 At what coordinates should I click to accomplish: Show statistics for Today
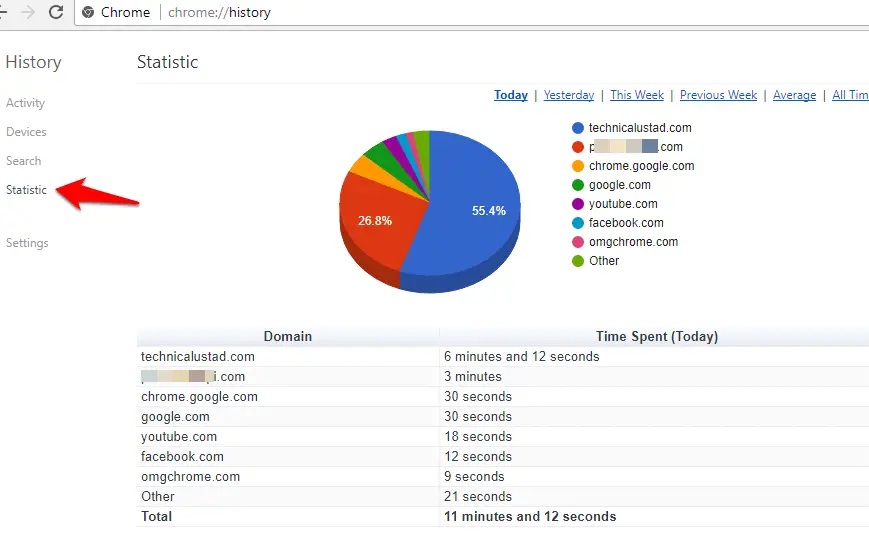click(x=511, y=95)
